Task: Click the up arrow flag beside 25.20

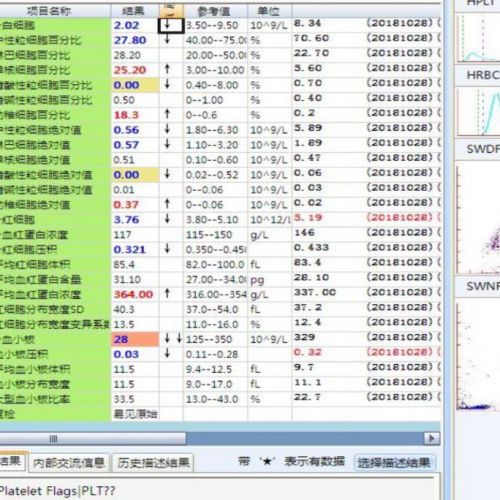Action: [x=167, y=69]
